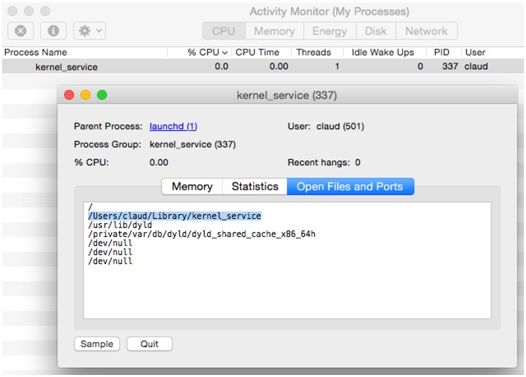Select the kernel_service process row
This screenshot has height=377, width=526.
[x=263, y=66]
